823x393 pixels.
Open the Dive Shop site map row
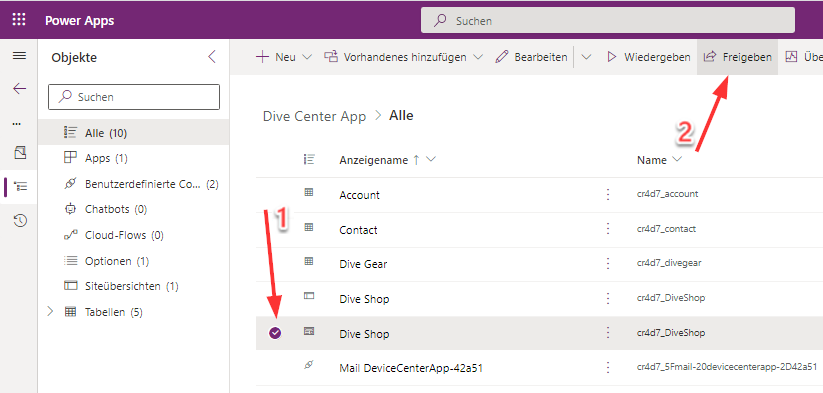pyautogui.click(x=364, y=299)
